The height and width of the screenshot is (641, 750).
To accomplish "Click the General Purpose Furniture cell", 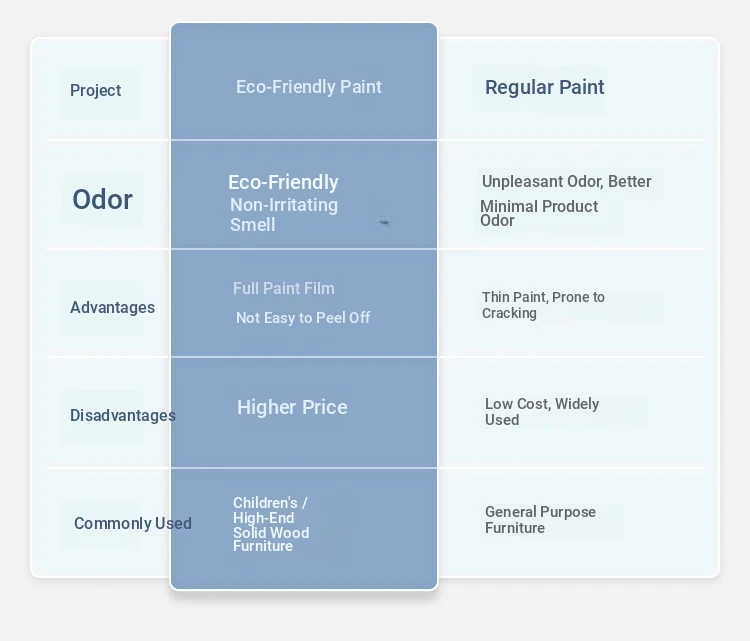I will tap(540, 519).
